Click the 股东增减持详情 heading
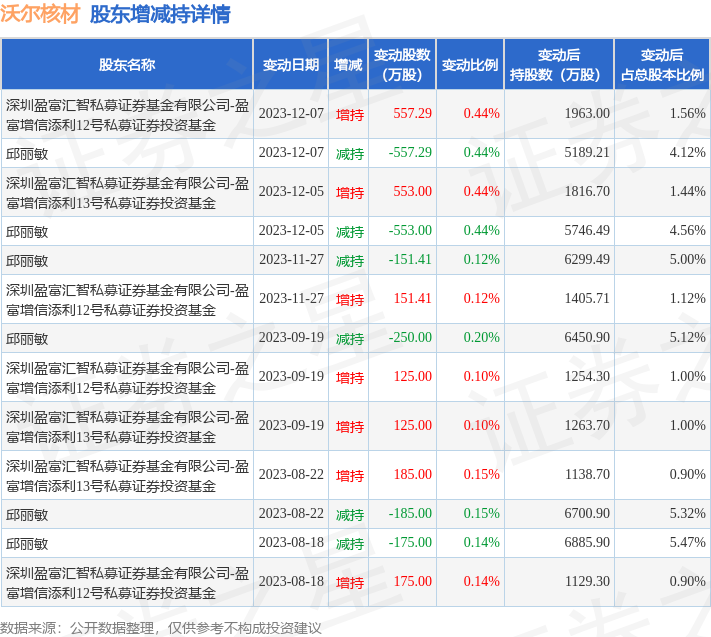The image size is (711, 637). (x=160, y=14)
